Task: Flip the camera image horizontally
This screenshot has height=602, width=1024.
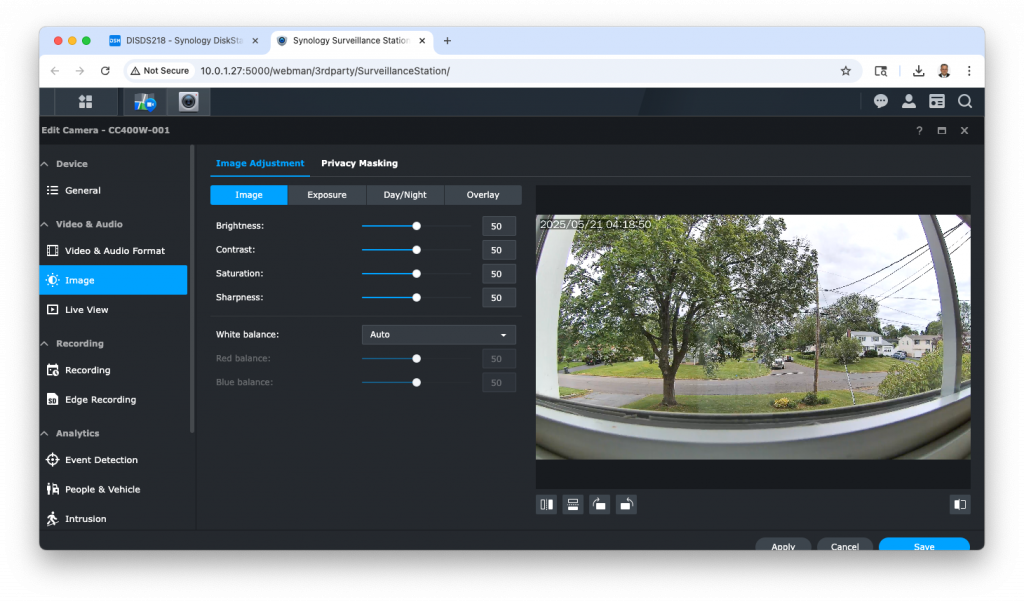Action: tap(546, 504)
